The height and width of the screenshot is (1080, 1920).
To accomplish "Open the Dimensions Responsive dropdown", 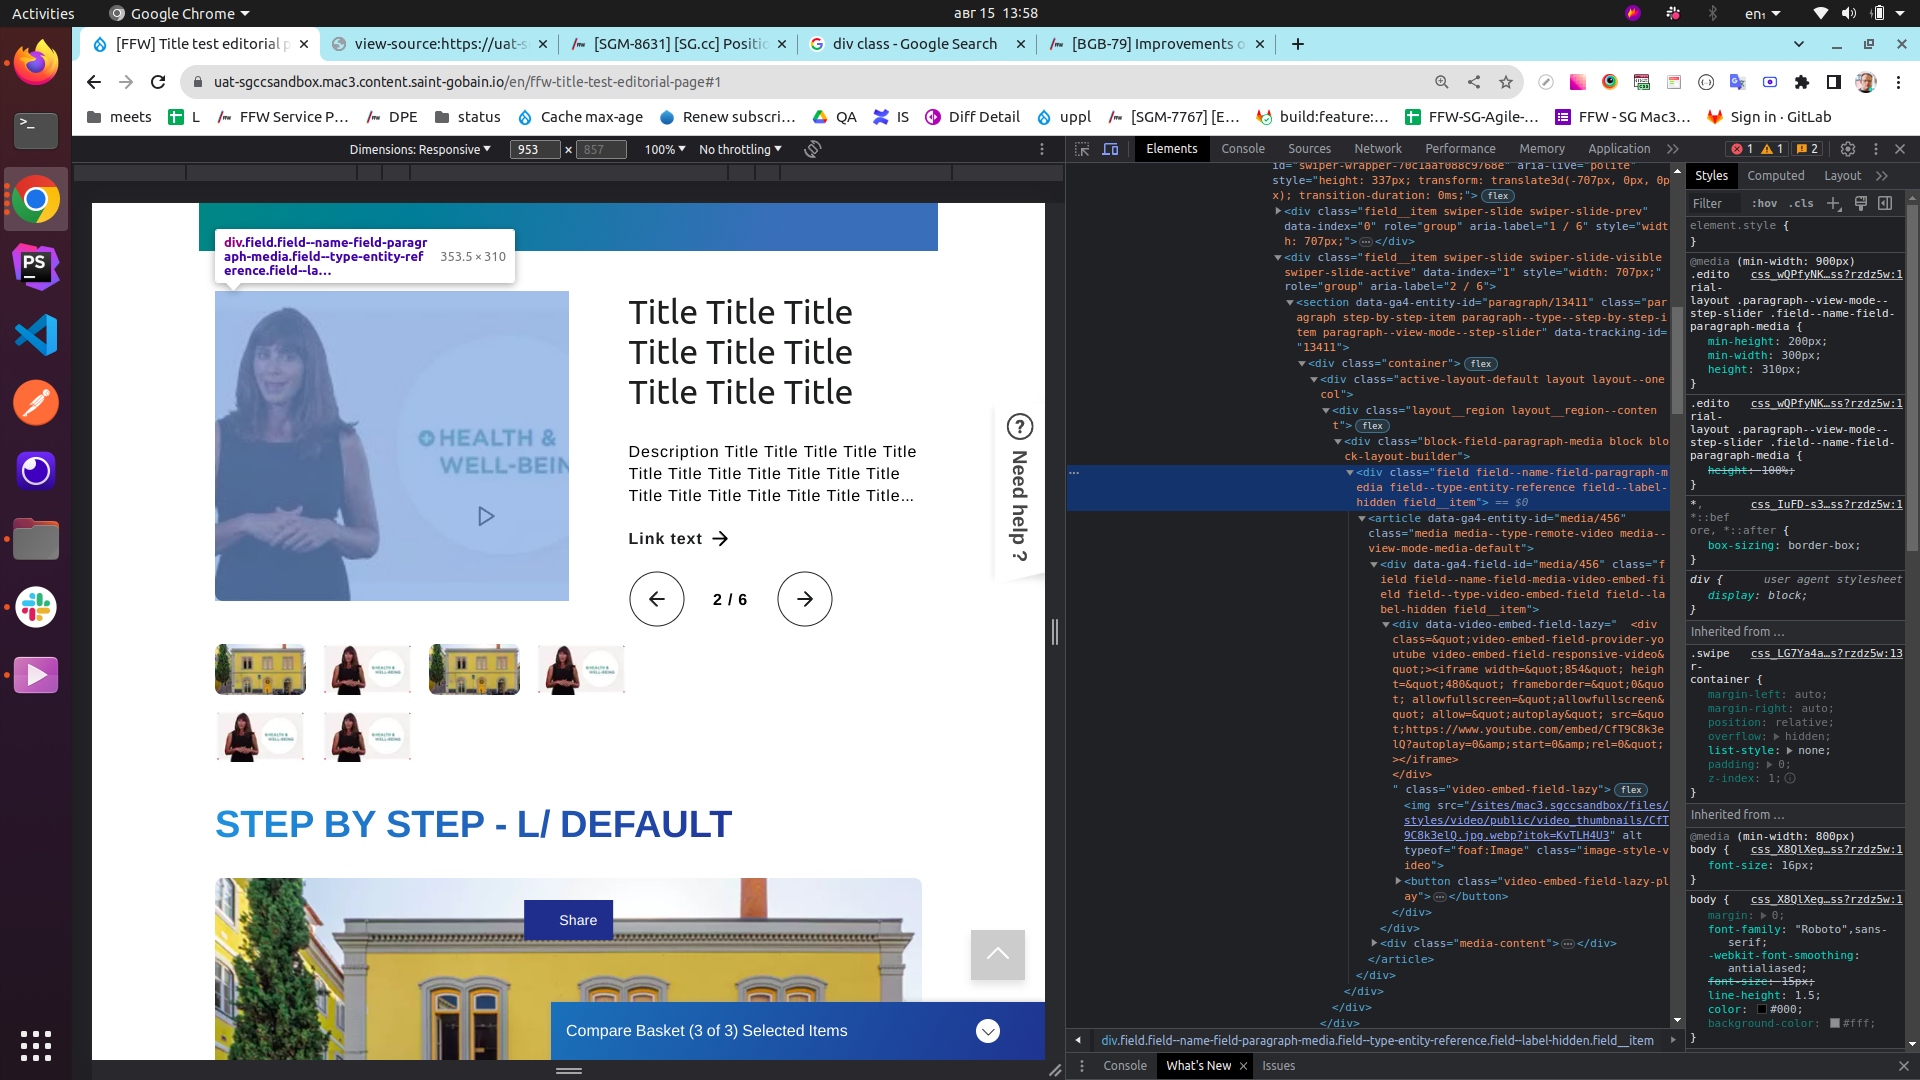I will pos(420,149).
